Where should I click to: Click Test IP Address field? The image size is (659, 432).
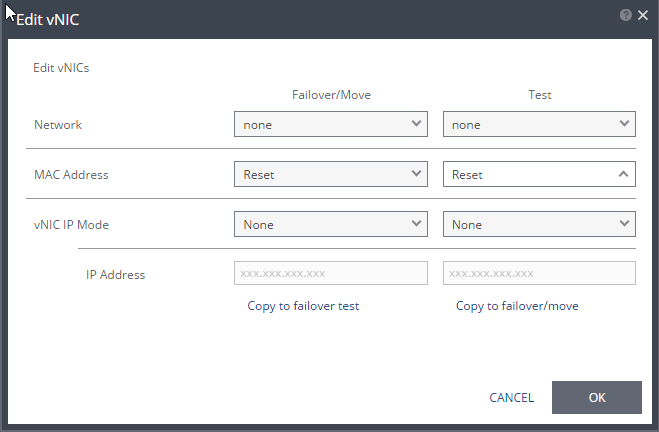tap(539, 273)
